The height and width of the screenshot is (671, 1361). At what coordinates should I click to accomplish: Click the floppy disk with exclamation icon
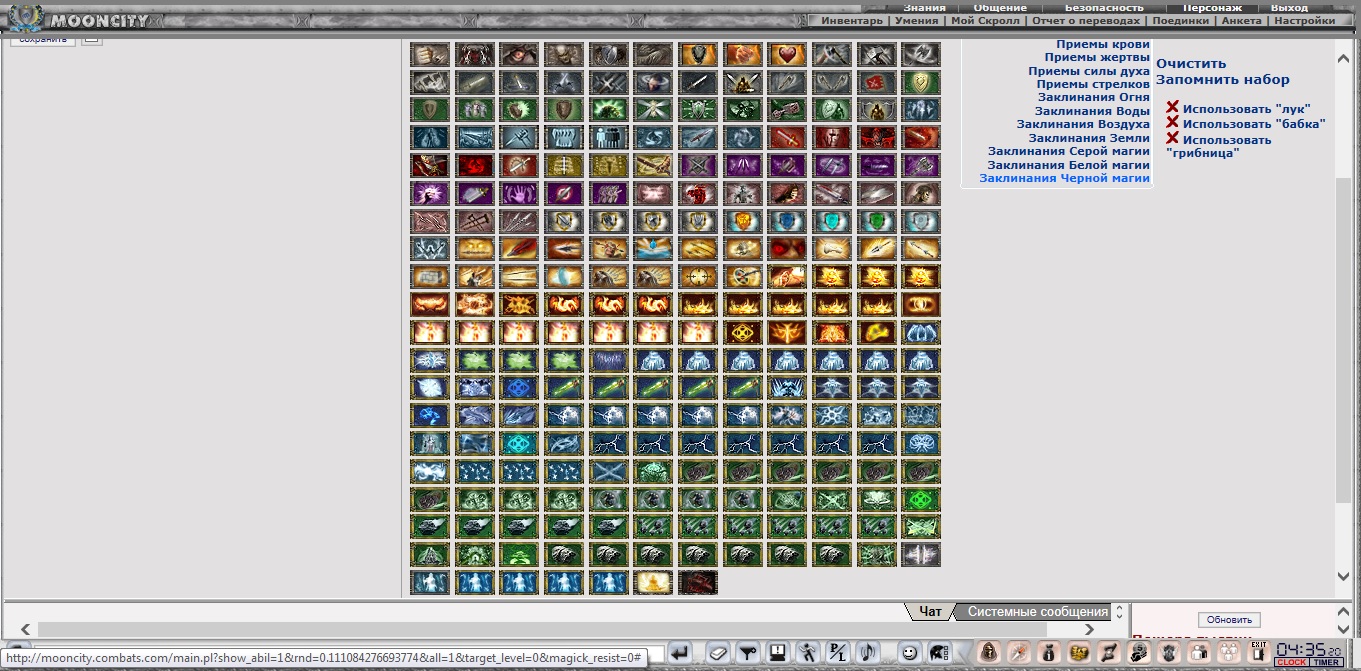pyautogui.click(x=777, y=653)
